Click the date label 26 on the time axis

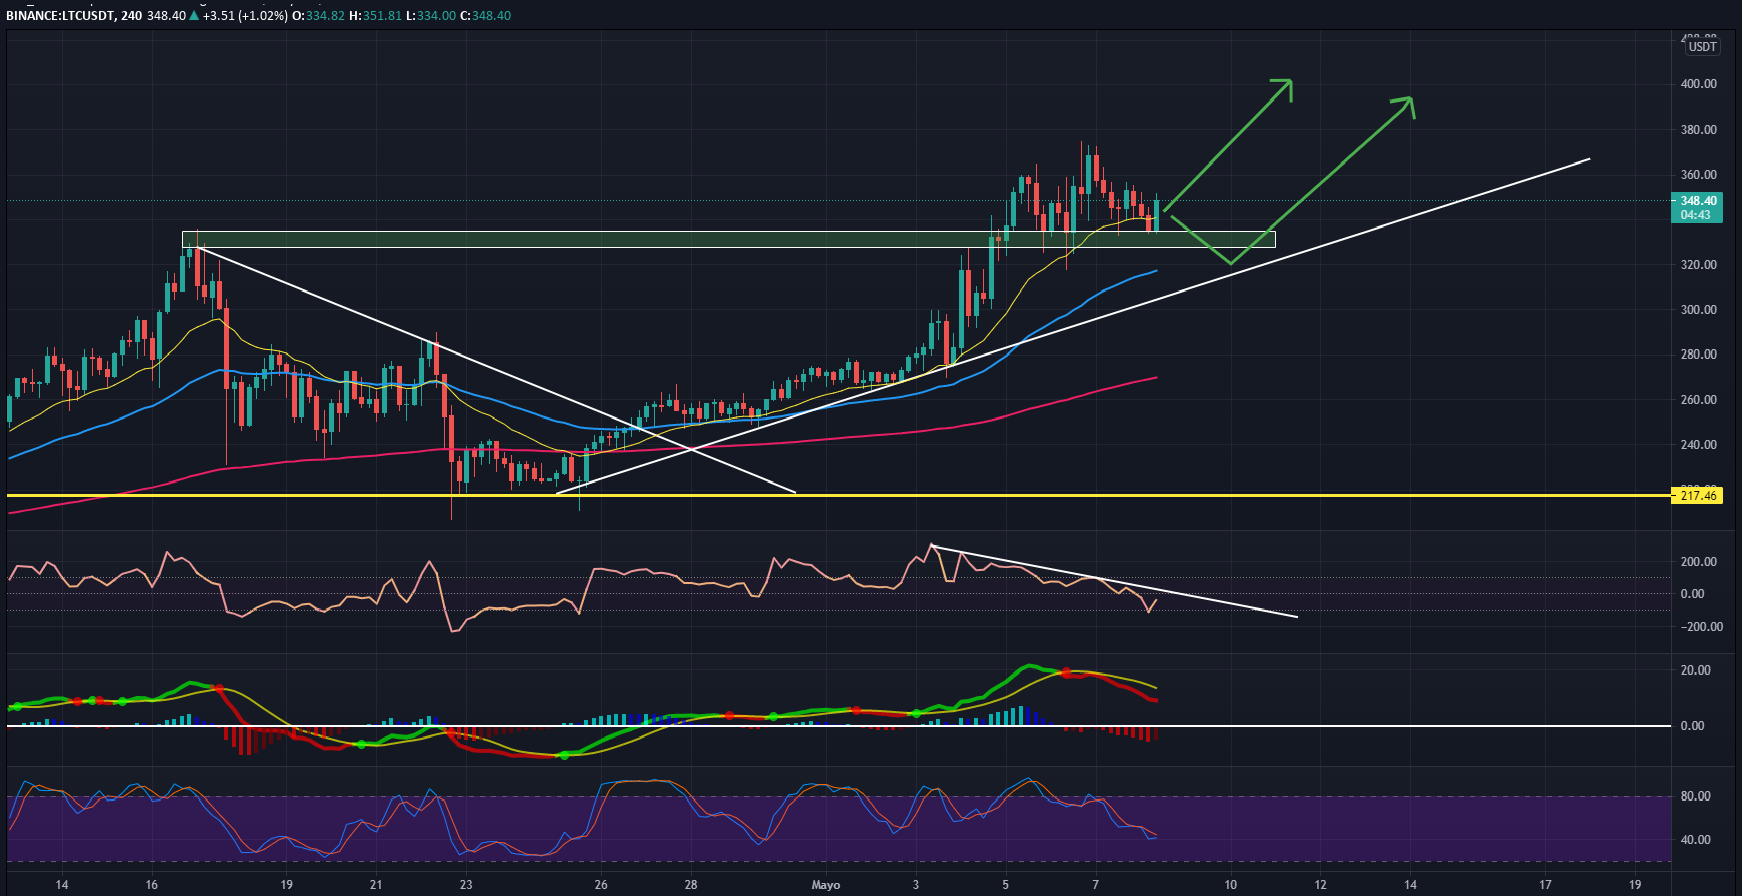tap(601, 885)
